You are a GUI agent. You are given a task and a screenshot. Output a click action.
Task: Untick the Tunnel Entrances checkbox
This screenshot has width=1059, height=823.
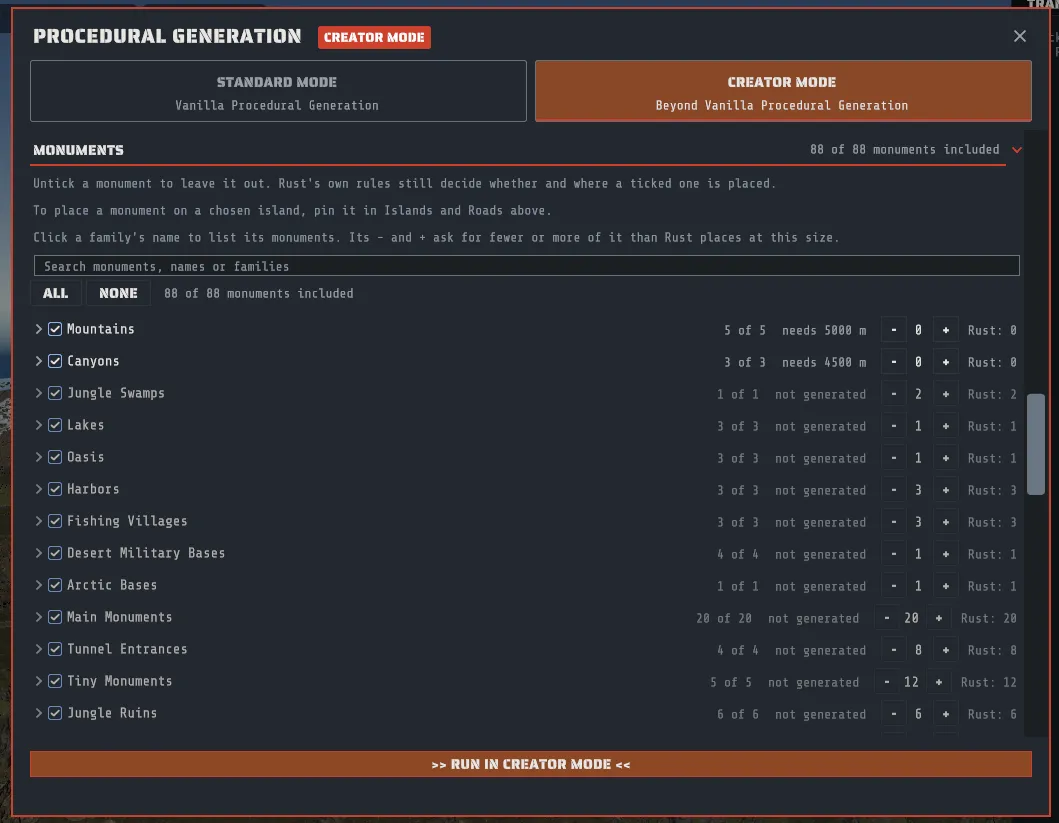[x=55, y=649]
